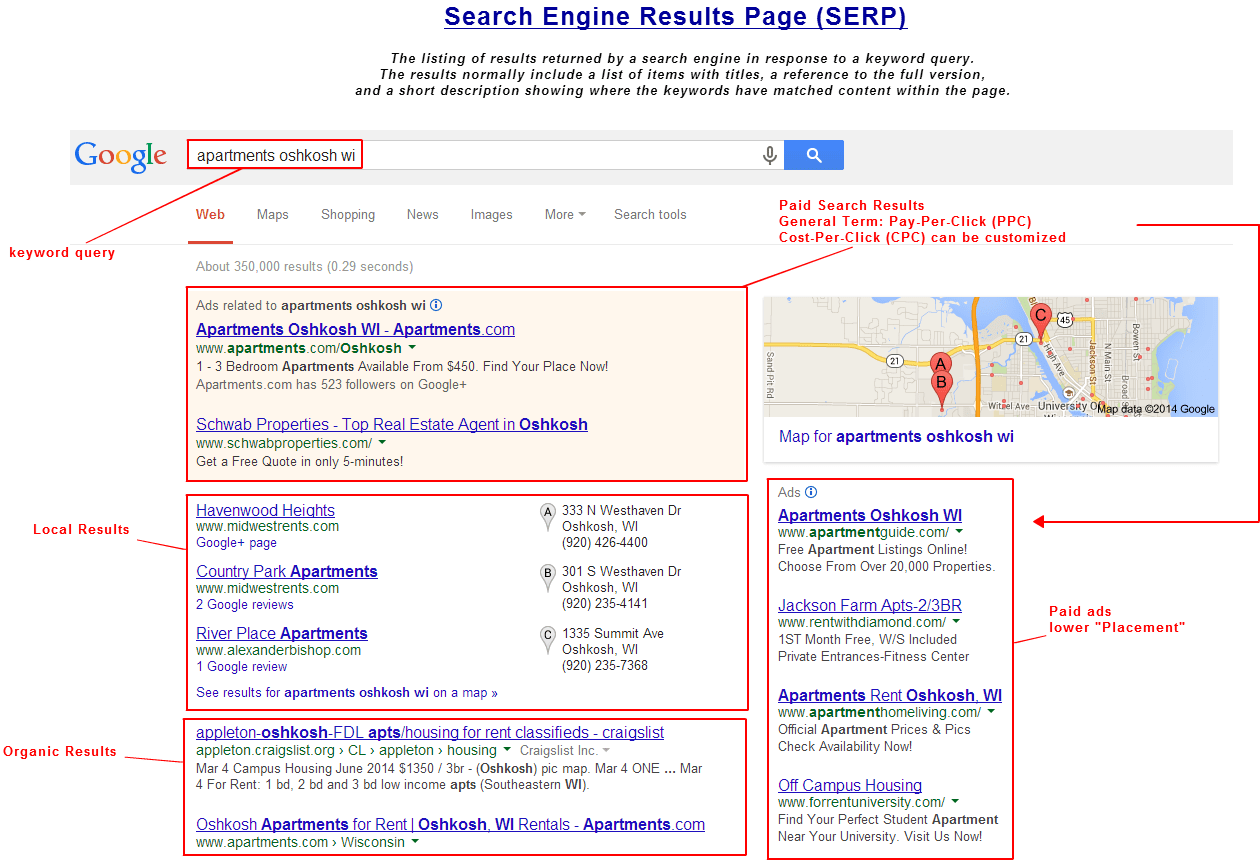Open the craigslist housing for rent result
1260x860 pixels.
click(x=430, y=733)
